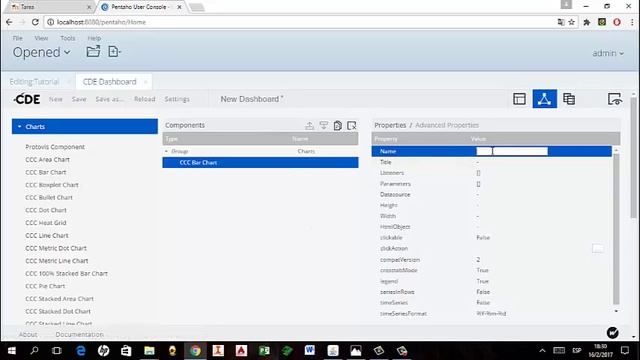Add a CCC Heat Grid
The width and height of the screenshot is (640, 360).
(x=46, y=223)
